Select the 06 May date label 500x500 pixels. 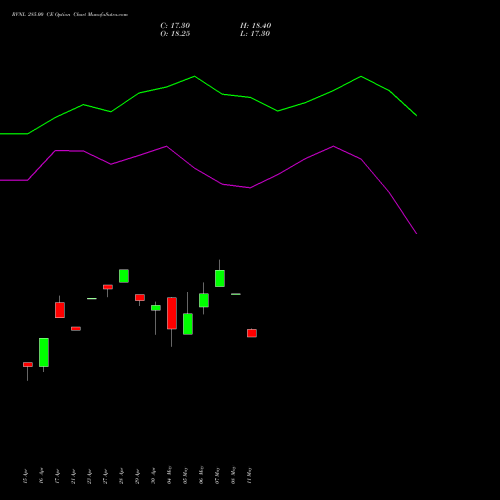(202, 475)
